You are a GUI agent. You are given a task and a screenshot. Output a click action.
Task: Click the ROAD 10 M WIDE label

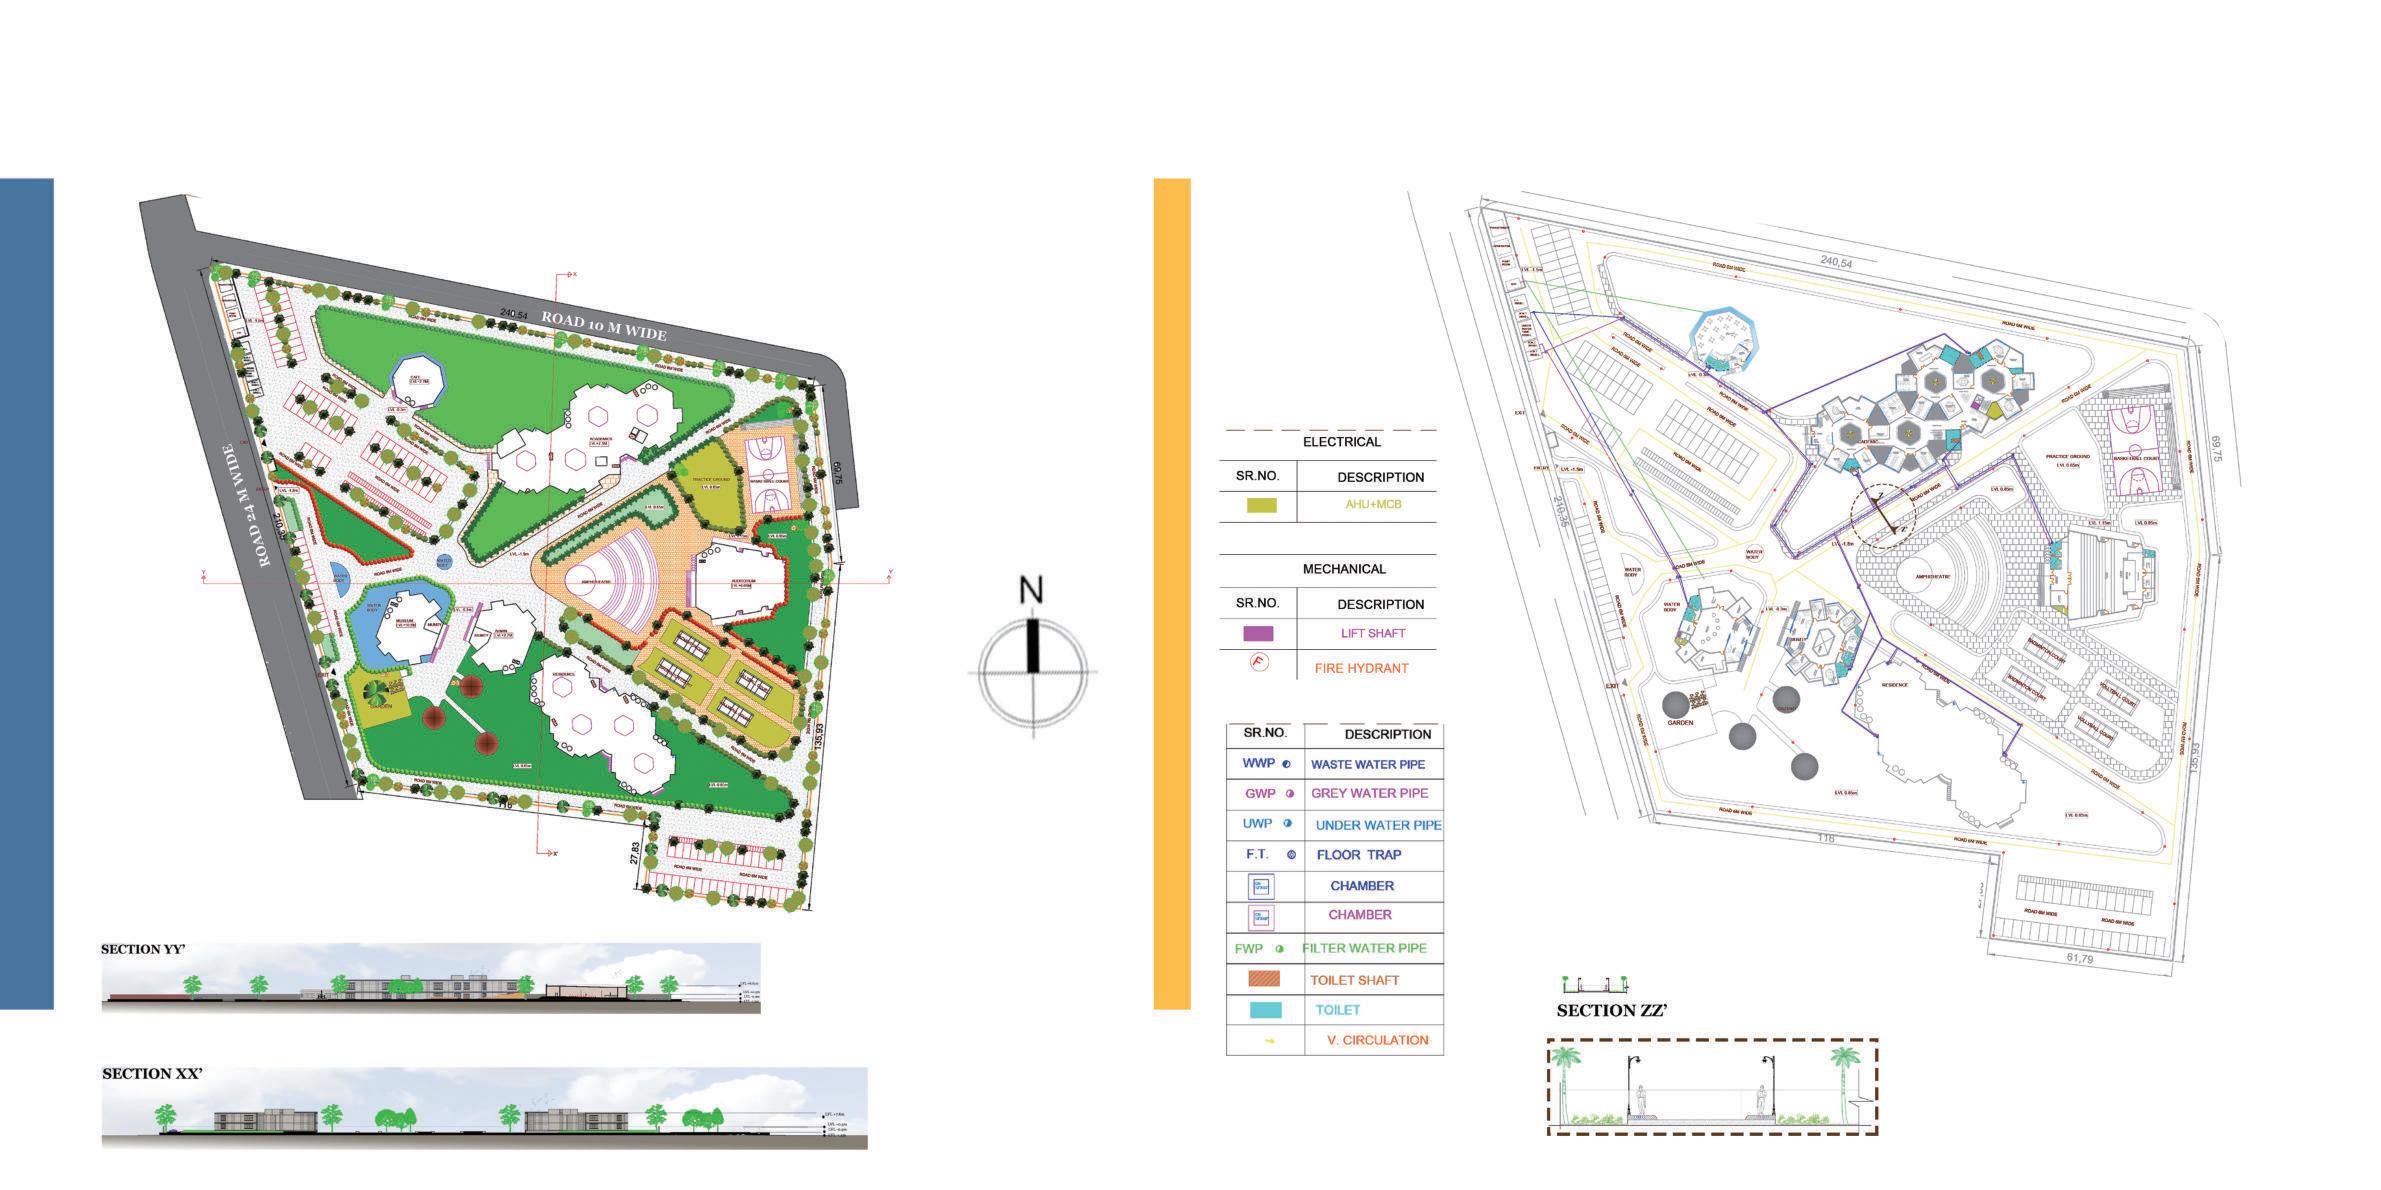(603, 325)
